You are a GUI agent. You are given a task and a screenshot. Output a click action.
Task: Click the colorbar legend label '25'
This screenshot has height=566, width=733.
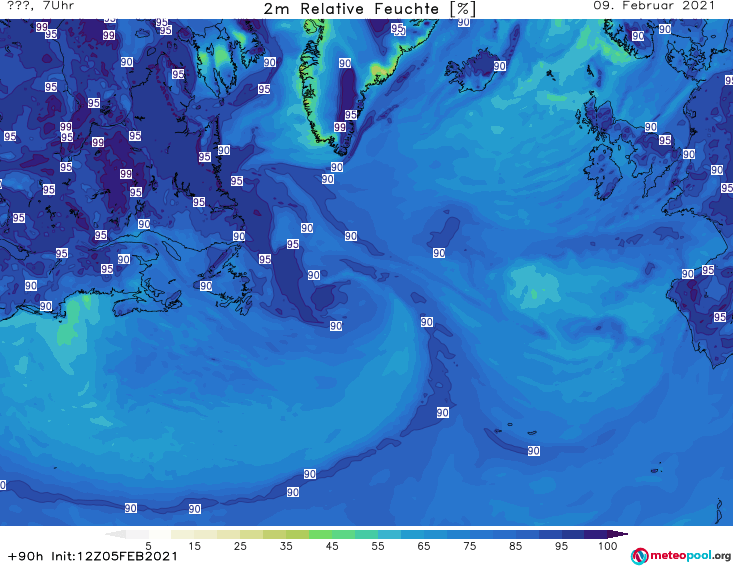[x=240, y=546]
